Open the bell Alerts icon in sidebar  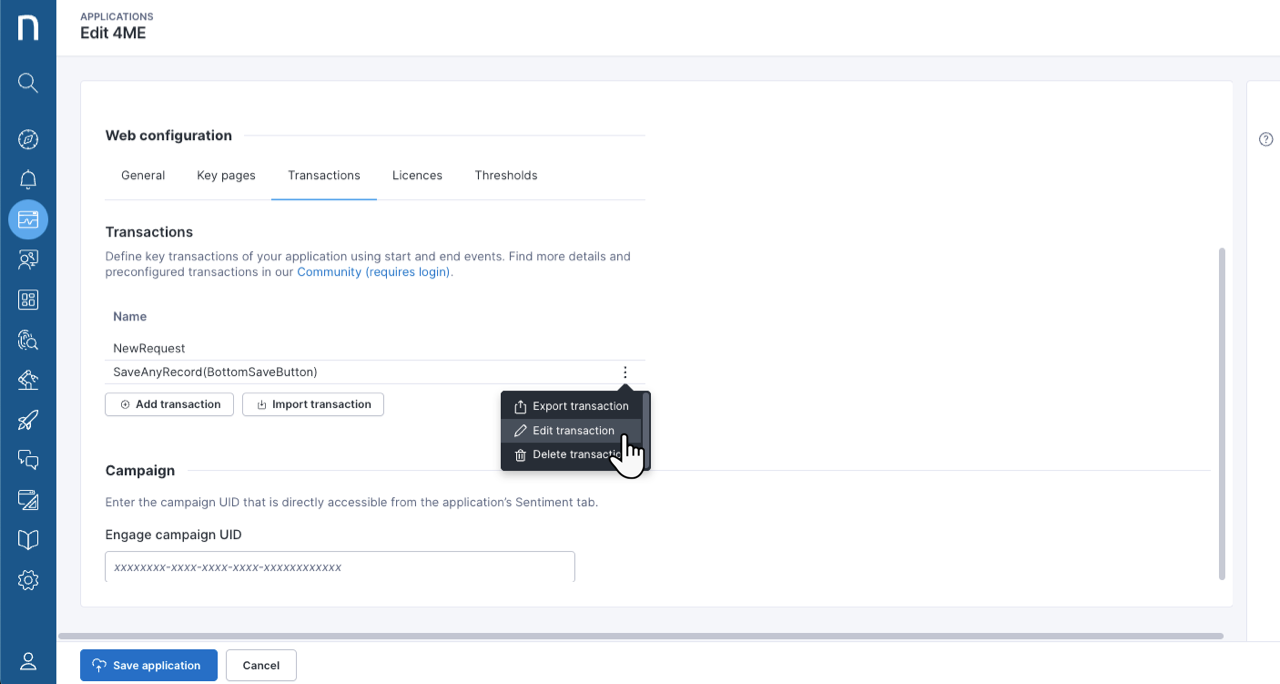[x=28, y=179]
